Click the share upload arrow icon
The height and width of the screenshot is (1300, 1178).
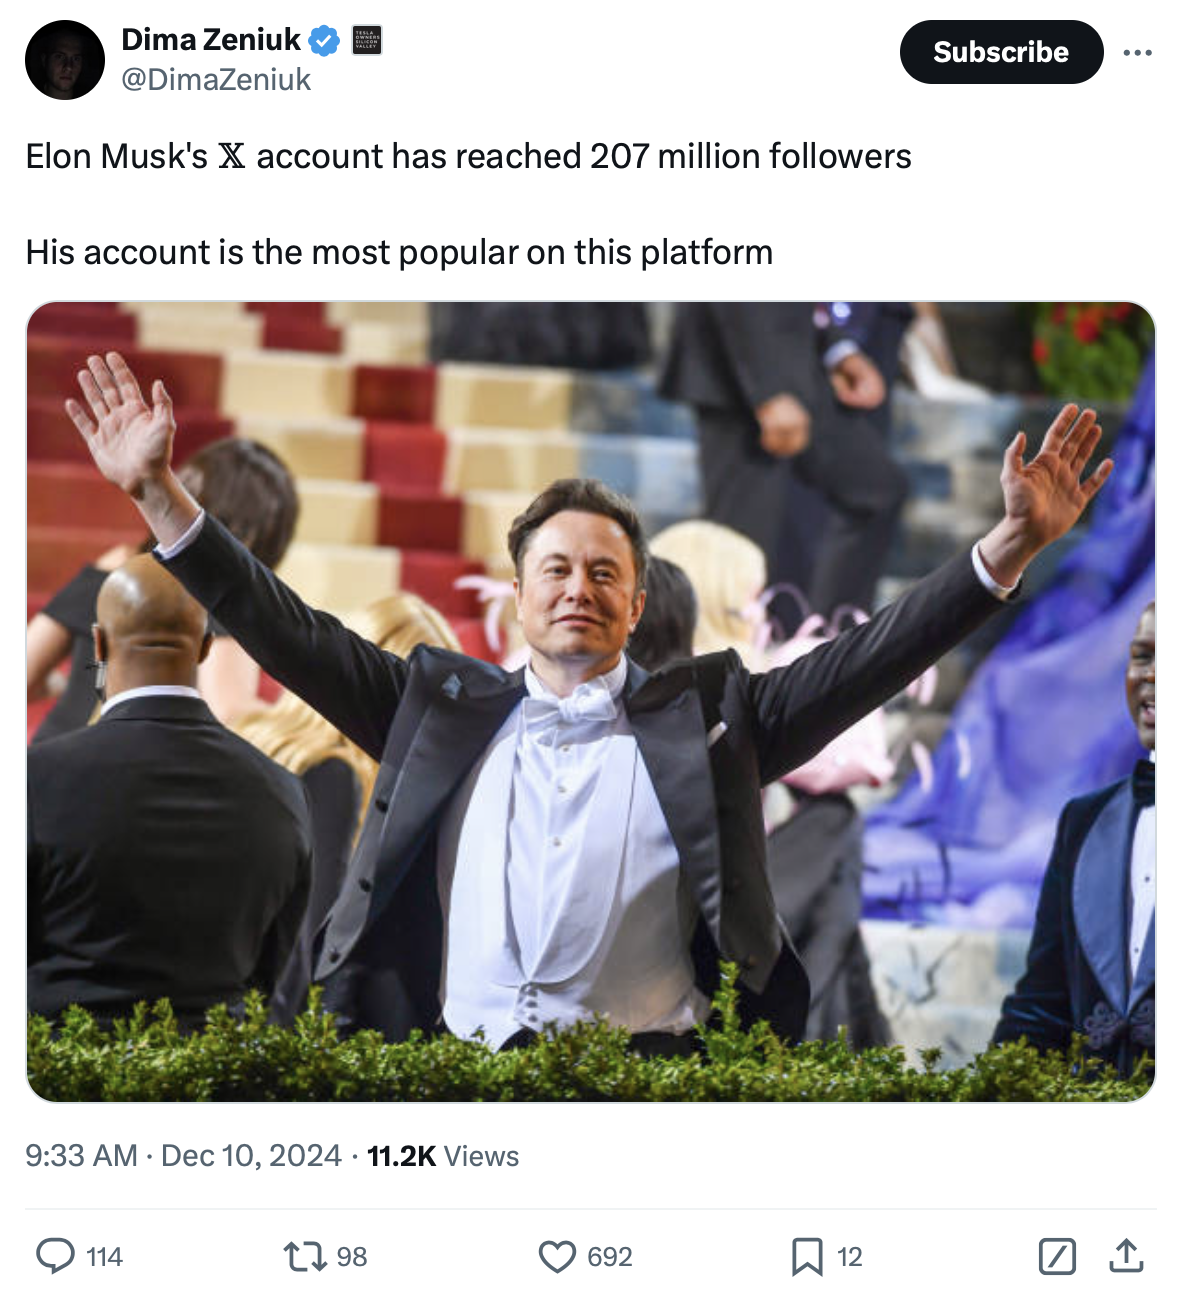point(1126,1256)
